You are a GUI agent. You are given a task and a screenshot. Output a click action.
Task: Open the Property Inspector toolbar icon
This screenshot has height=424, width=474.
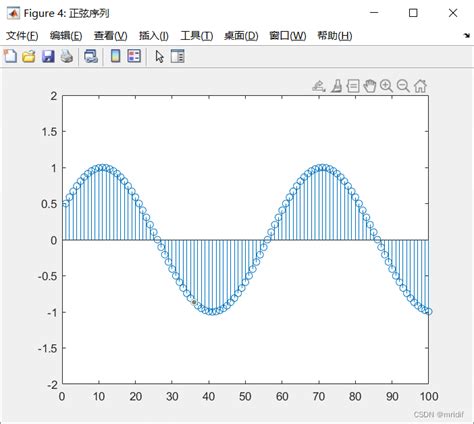(x=177, y=56)
